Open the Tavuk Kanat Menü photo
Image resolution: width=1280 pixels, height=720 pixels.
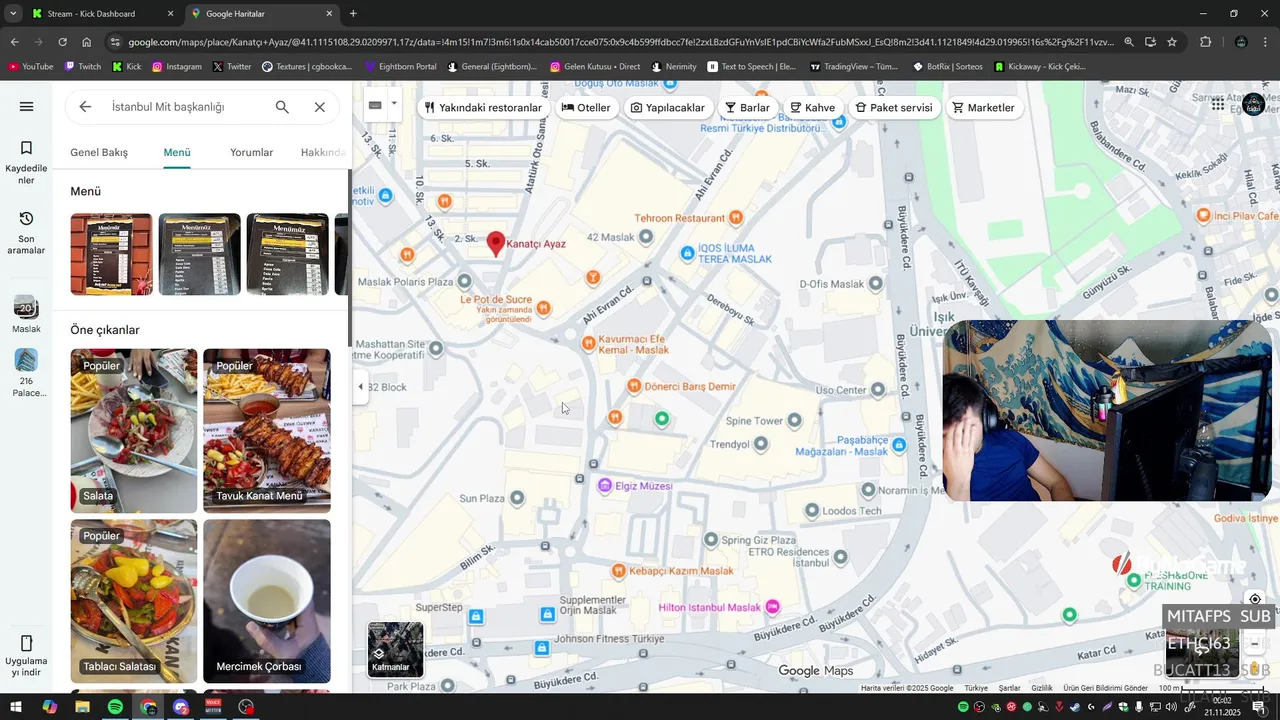pos(267,431)
